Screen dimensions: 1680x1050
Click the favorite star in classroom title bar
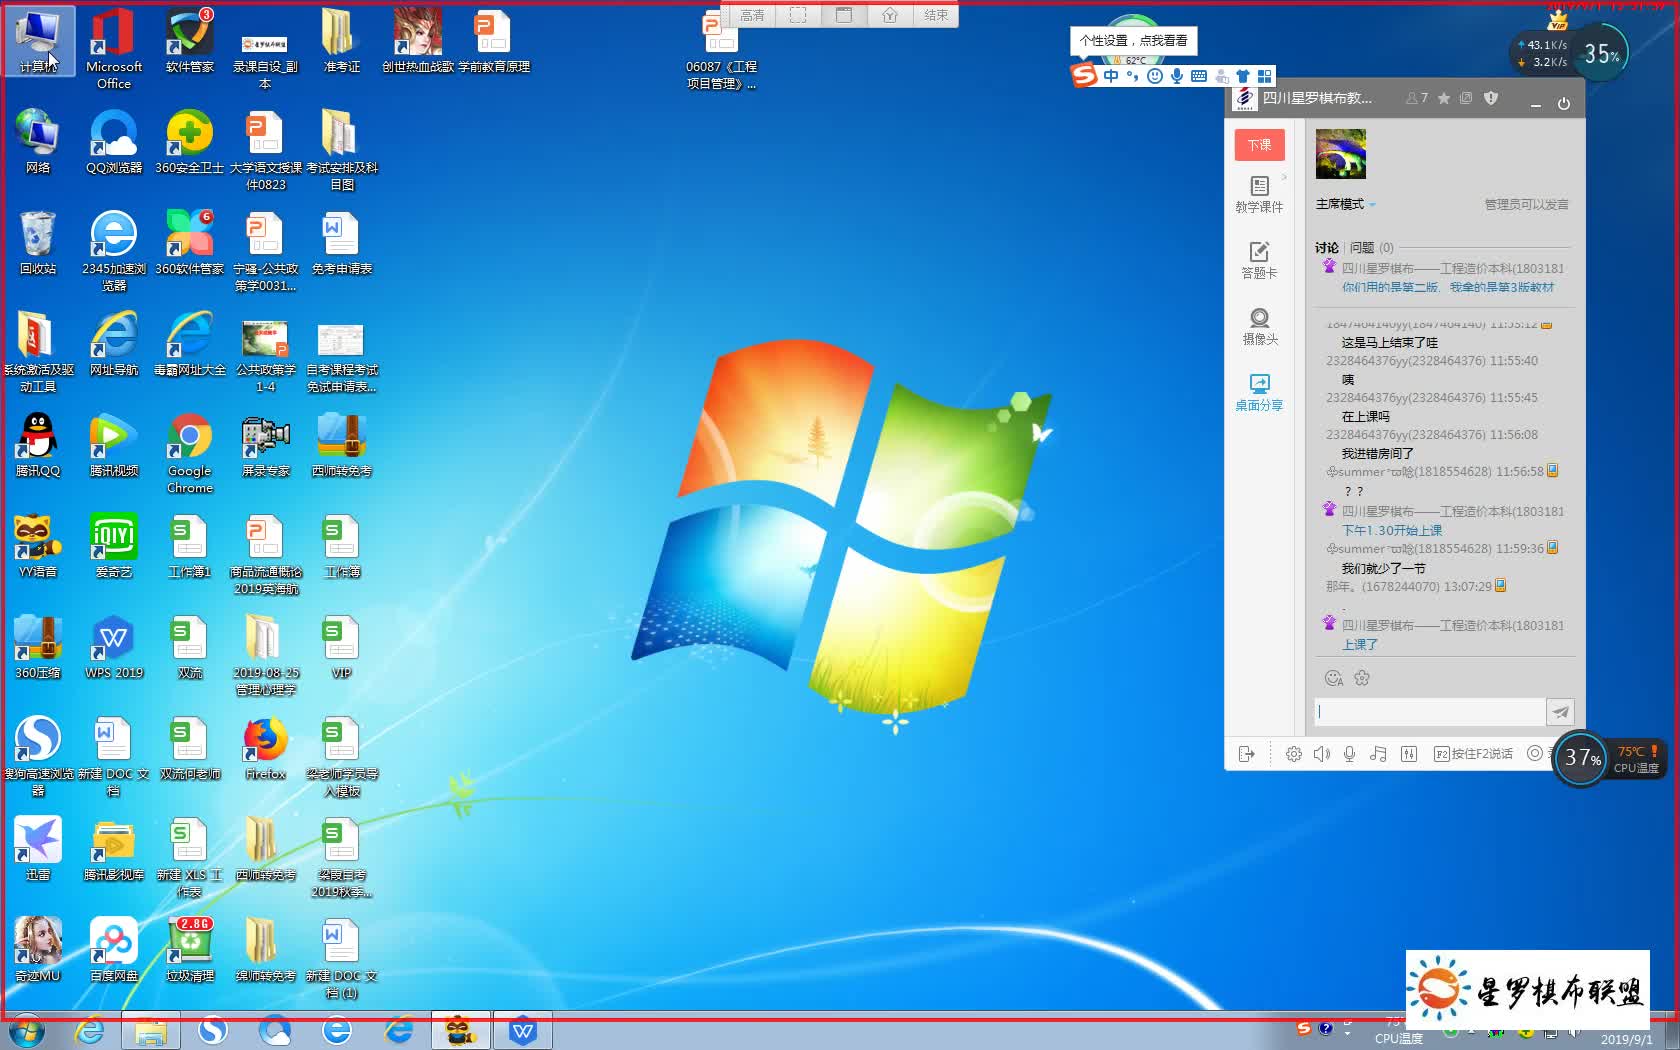[x=1443, y=98]
